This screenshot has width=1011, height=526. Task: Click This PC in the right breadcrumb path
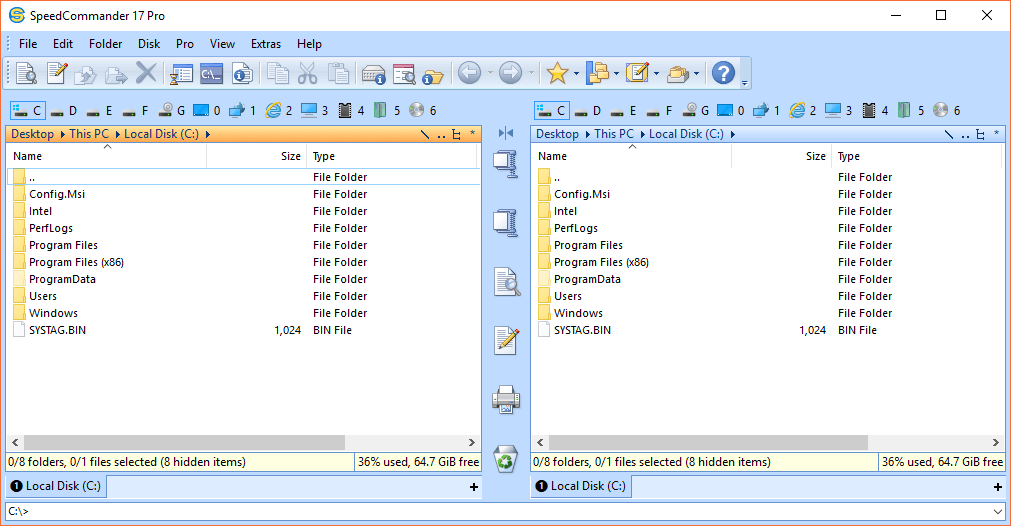point(614,134)
